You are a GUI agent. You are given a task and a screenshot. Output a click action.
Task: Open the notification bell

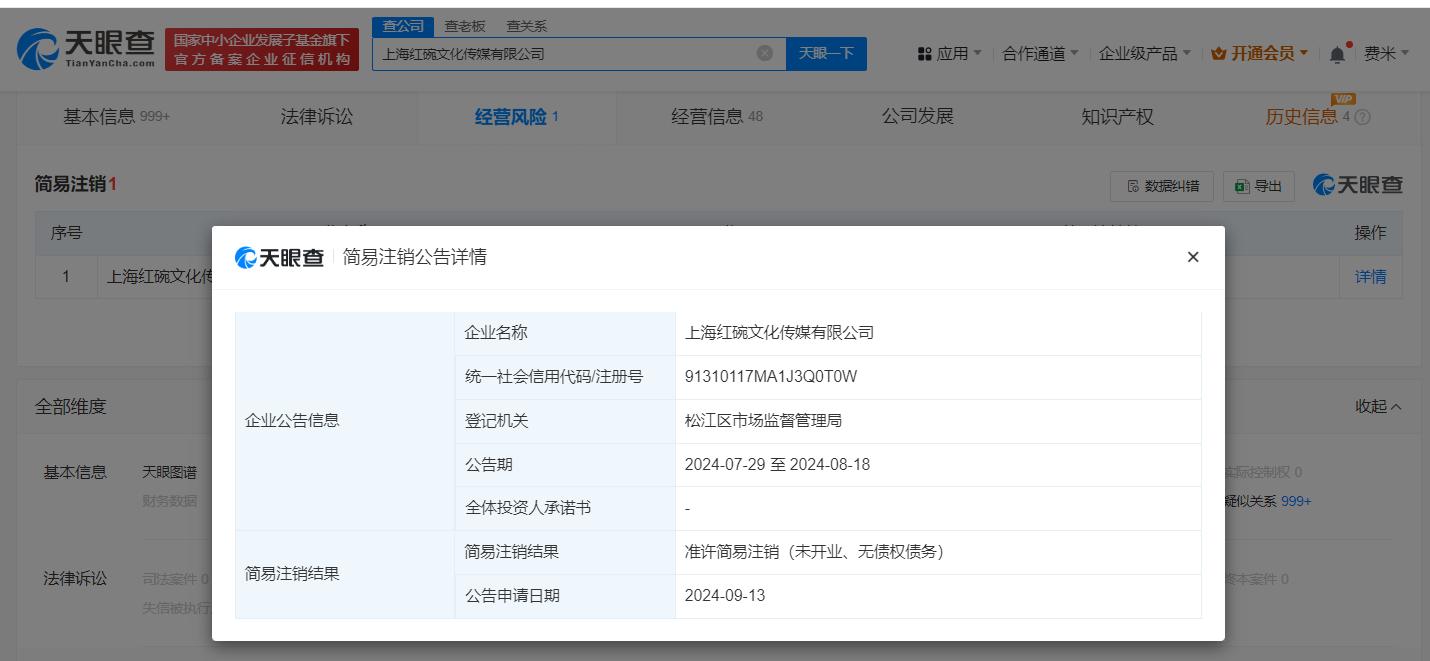(1338, 53)
